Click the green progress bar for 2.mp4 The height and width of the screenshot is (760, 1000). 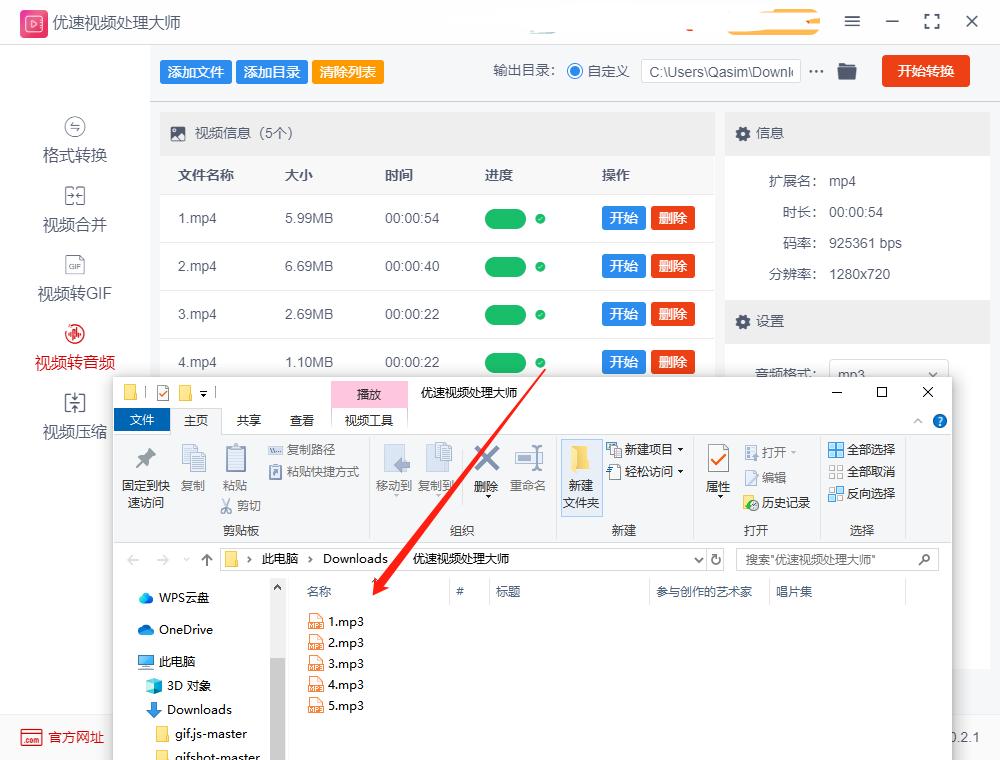click(x=505, y=266)
